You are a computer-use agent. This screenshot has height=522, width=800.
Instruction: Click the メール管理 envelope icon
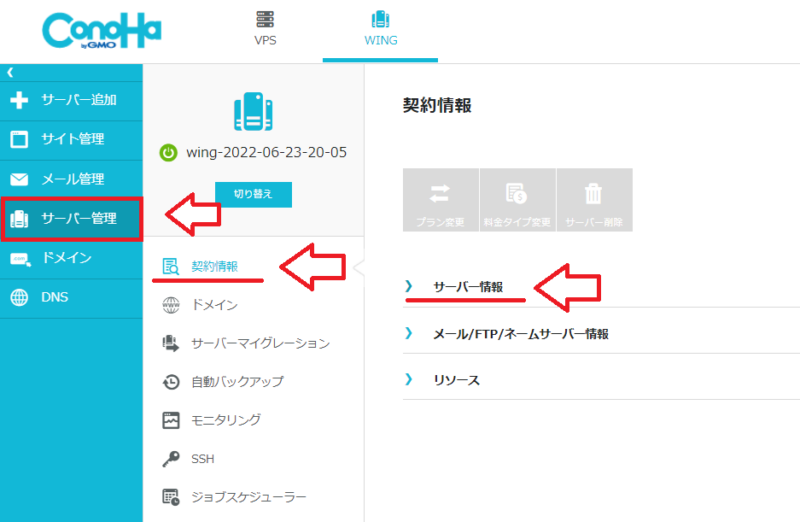tap(19, 180)
